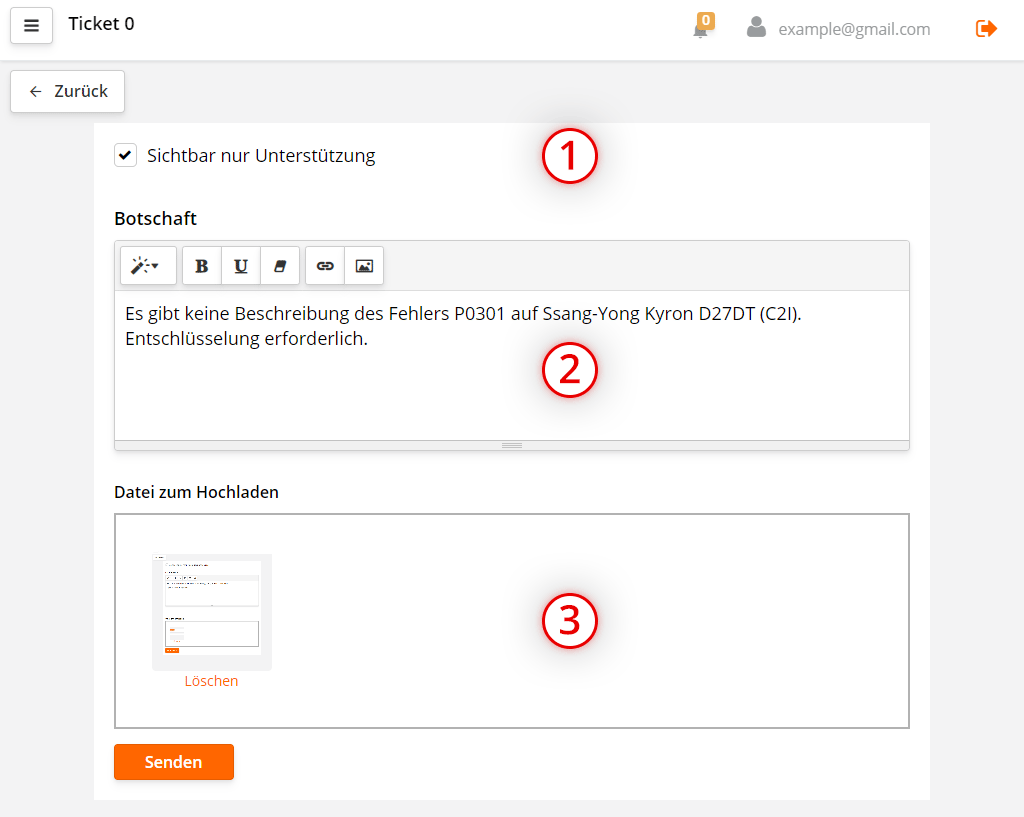Uncheck the 'Sichtbar nur Unterstützung' checkbox
The height and width of the screenshot is (817, 1024).
pos(125,155)
